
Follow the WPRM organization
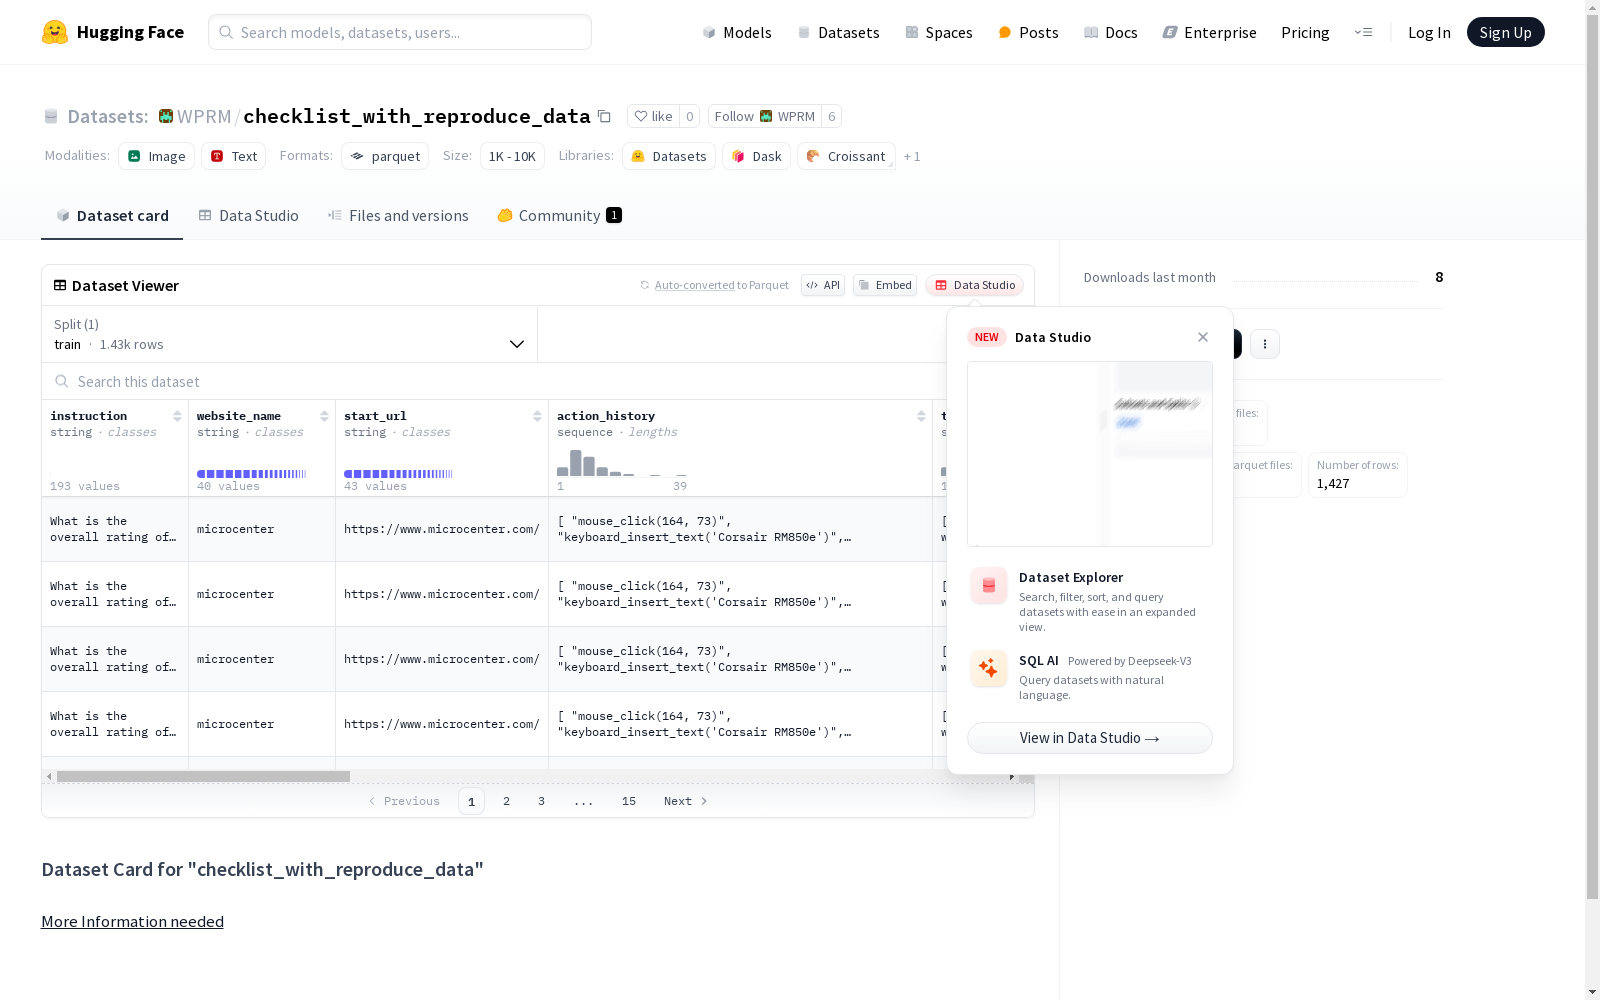765,116
